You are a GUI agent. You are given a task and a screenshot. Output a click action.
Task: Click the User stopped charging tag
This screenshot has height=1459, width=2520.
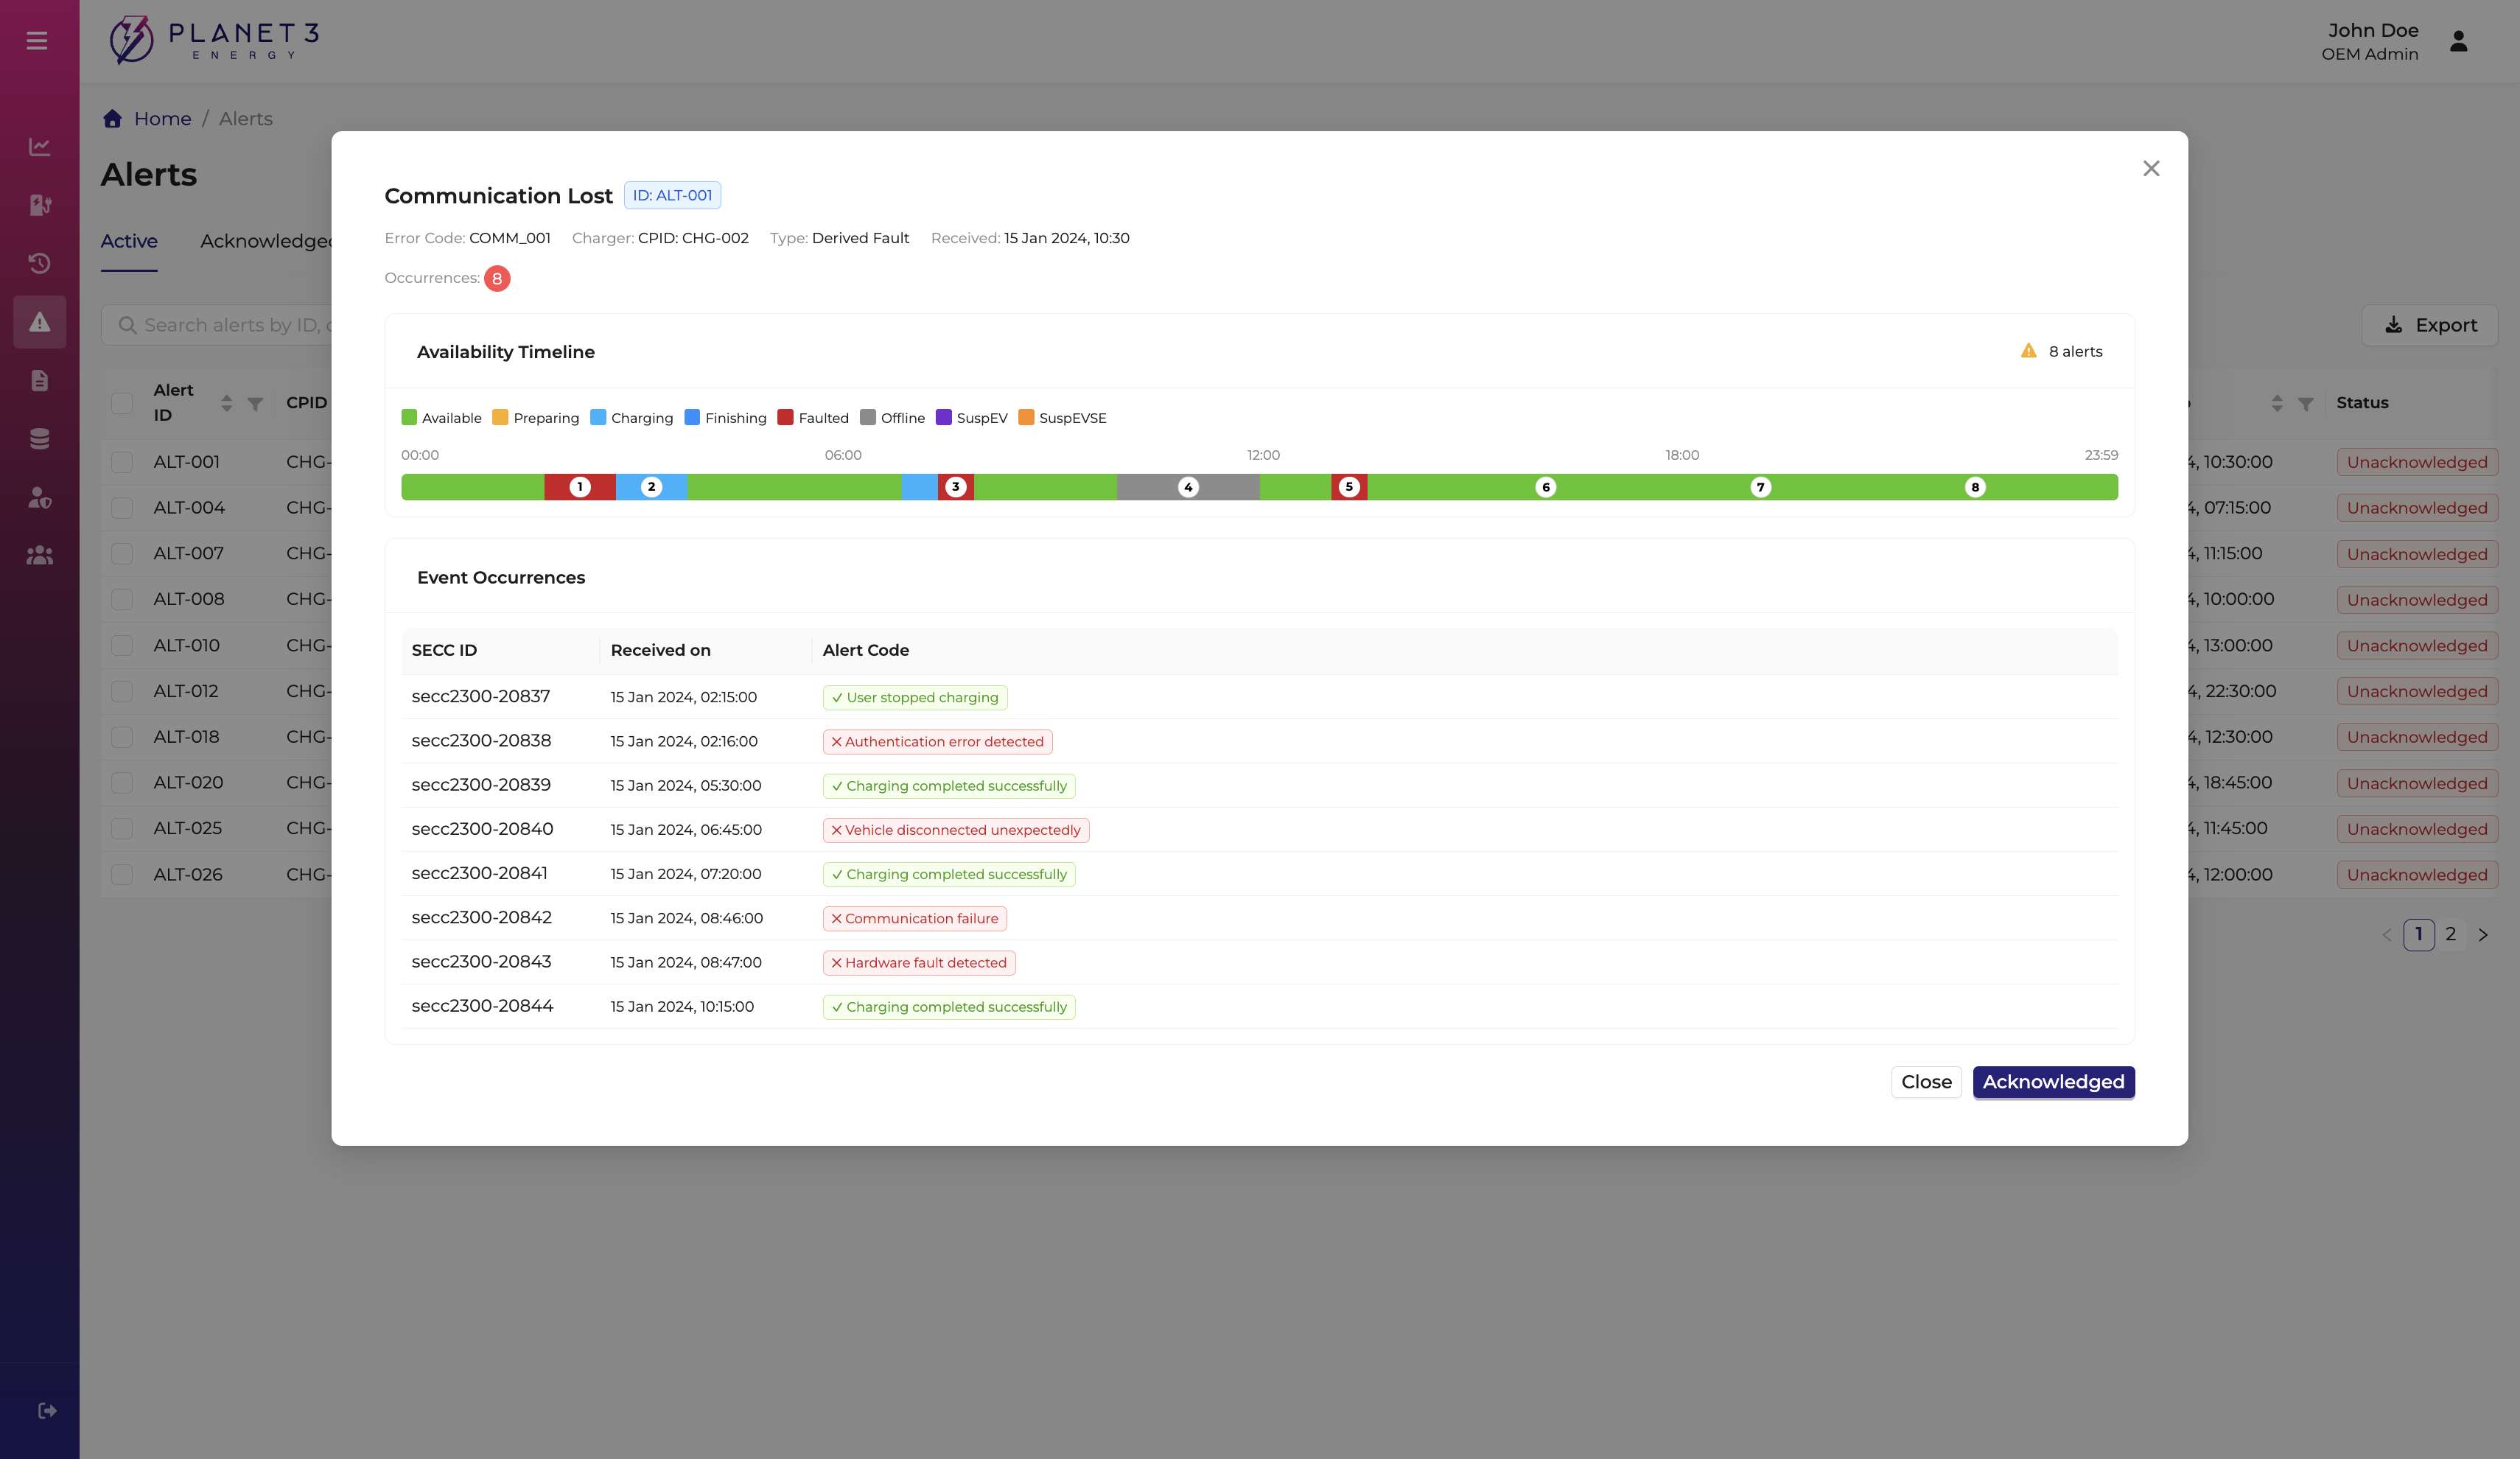(x=915, y=698)
